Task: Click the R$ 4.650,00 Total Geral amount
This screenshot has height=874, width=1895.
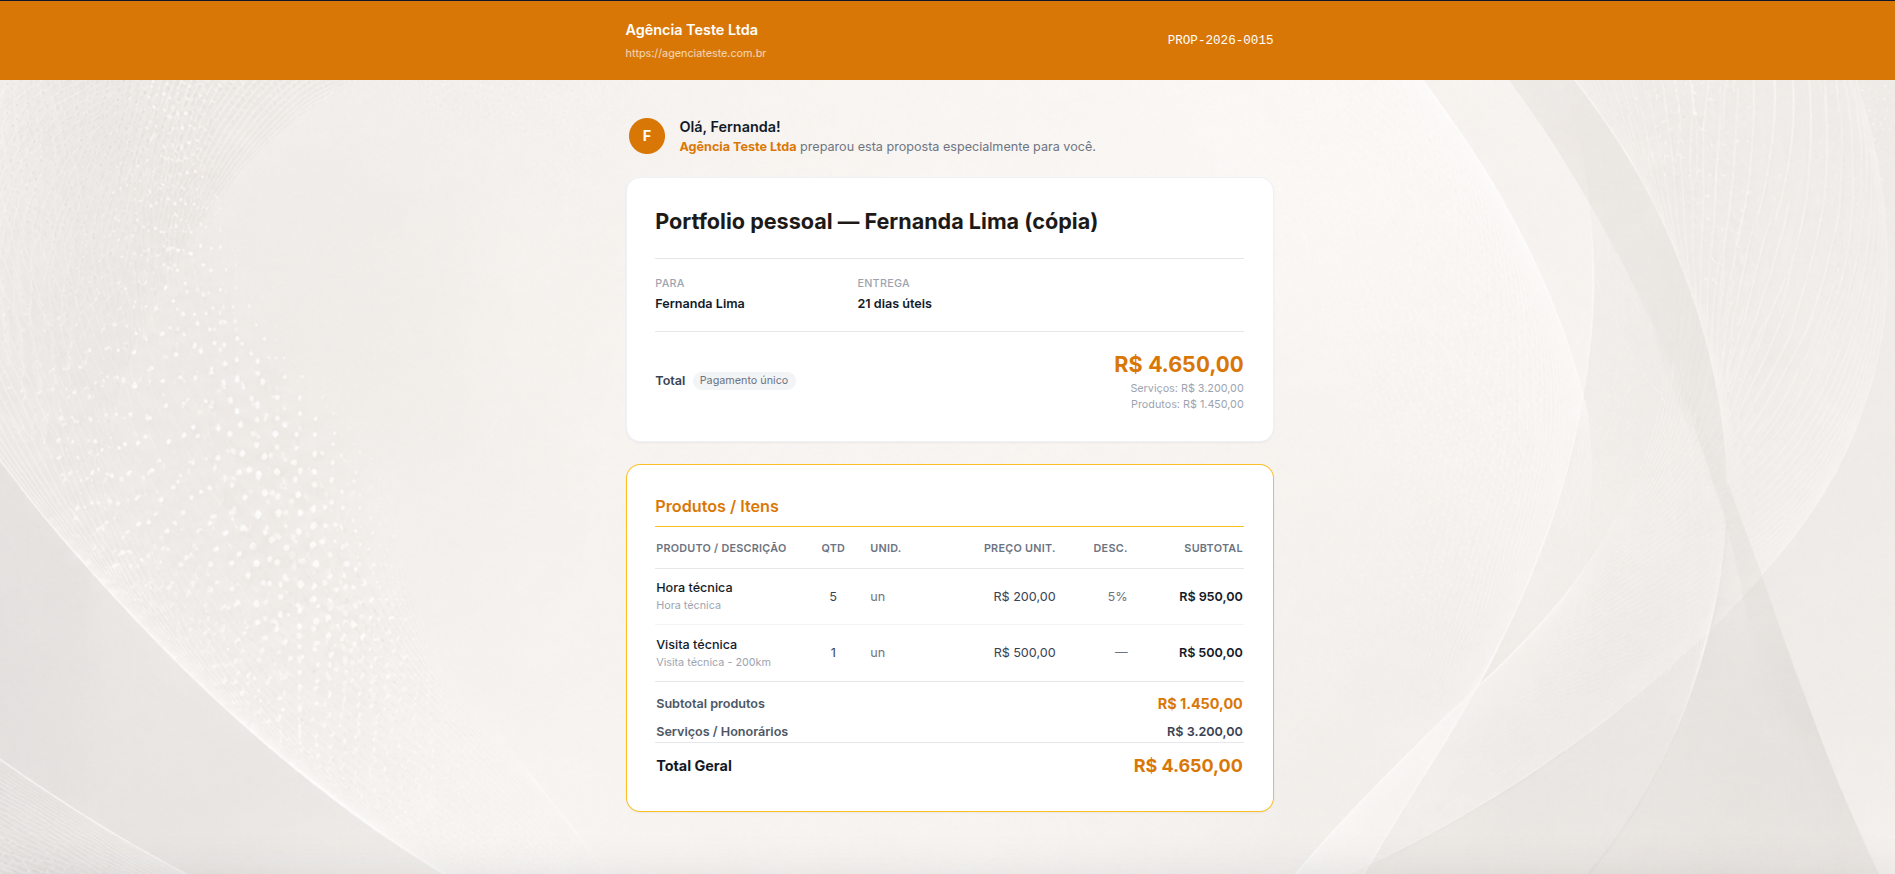Action: coord(1188,766)
